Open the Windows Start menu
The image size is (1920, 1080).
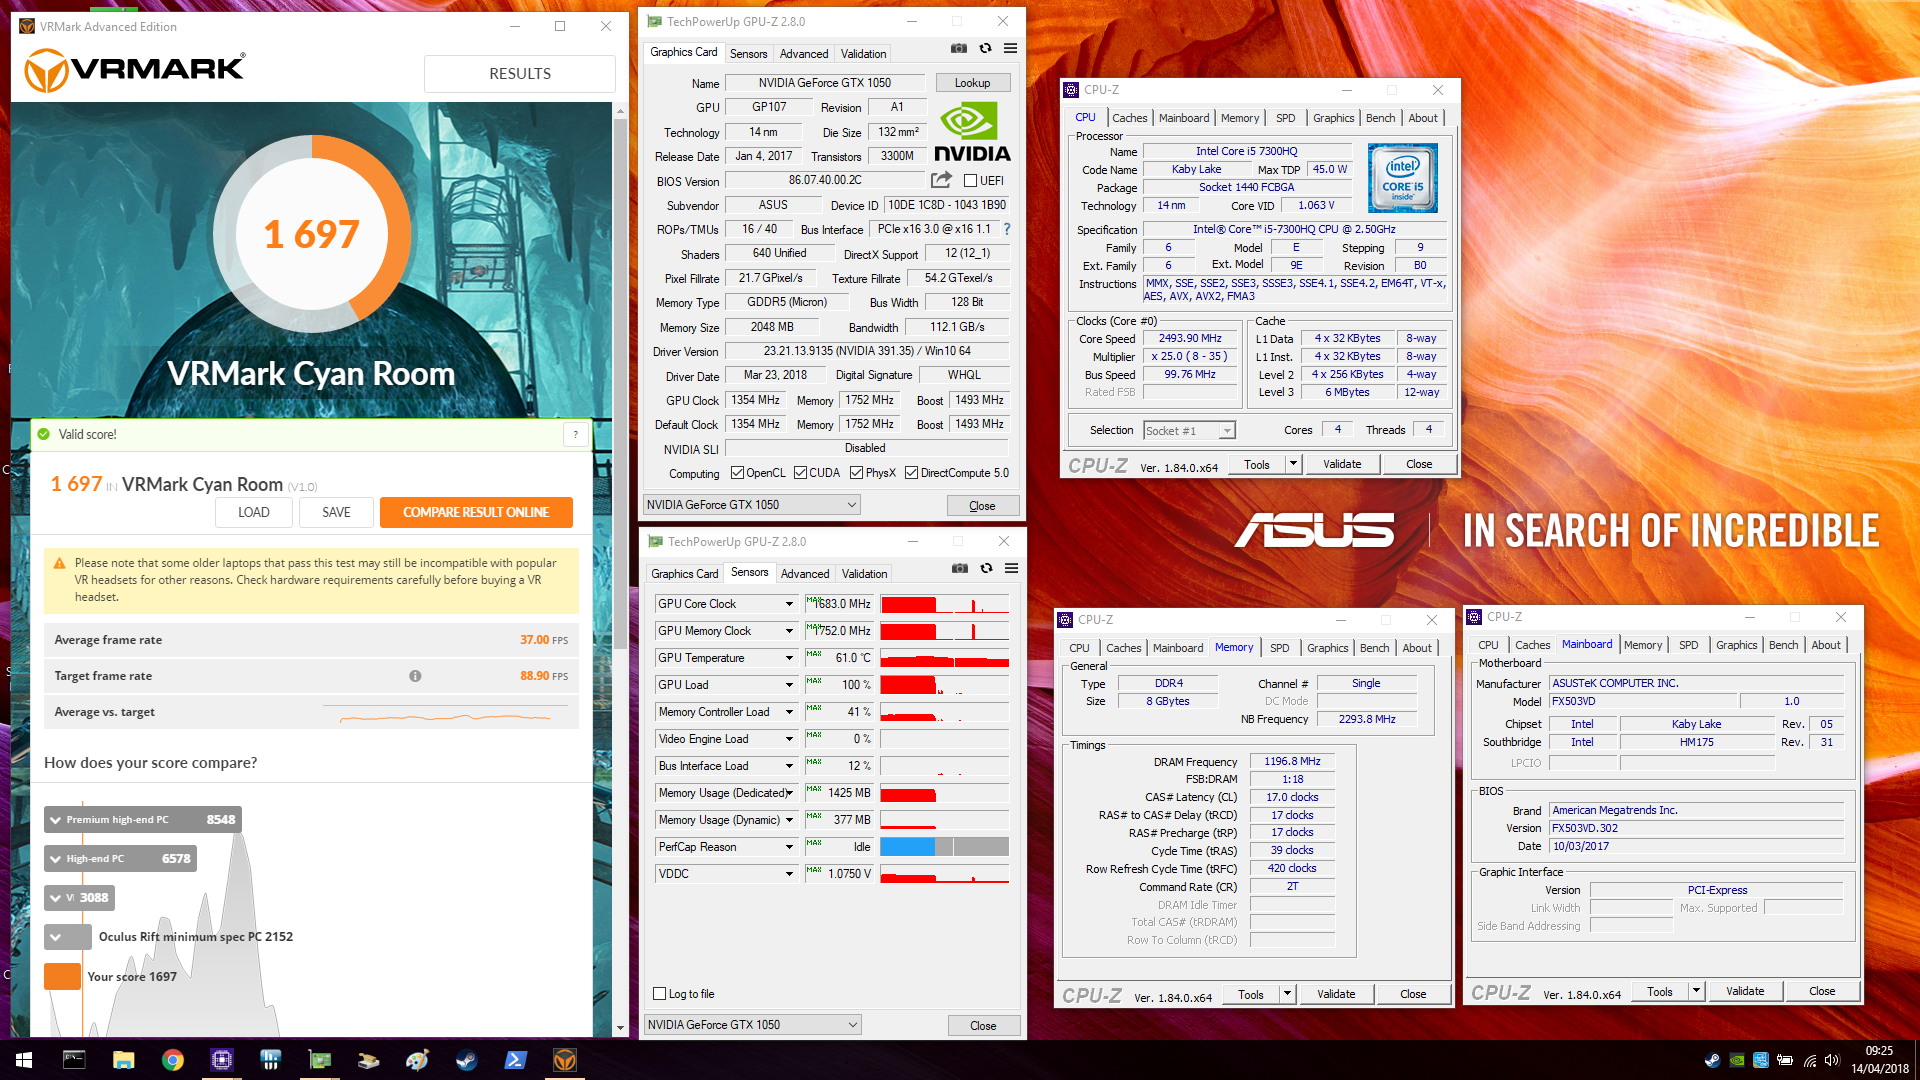click(x=24, y=1060)
